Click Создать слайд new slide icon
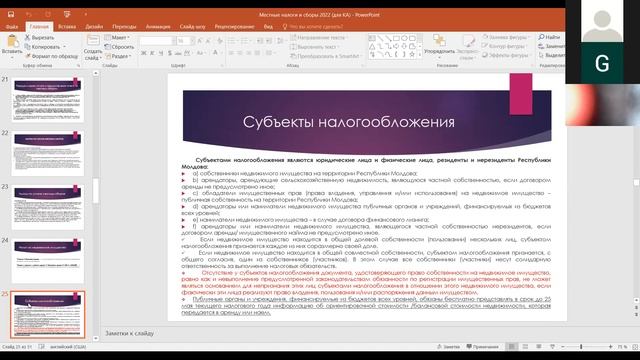 click(x=93, y=41)
